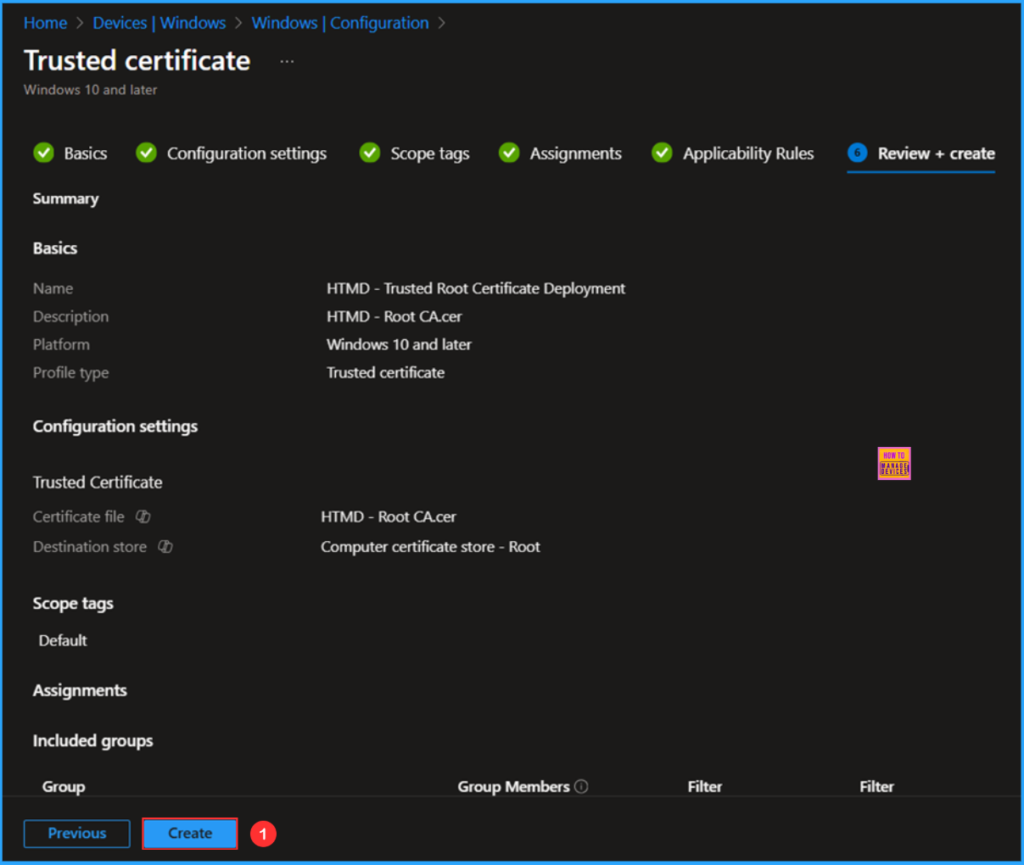The height and width of the screenshot is (865, 1024).
Task: Show info tooltip for Certificate file
Action: coord(143,517)
